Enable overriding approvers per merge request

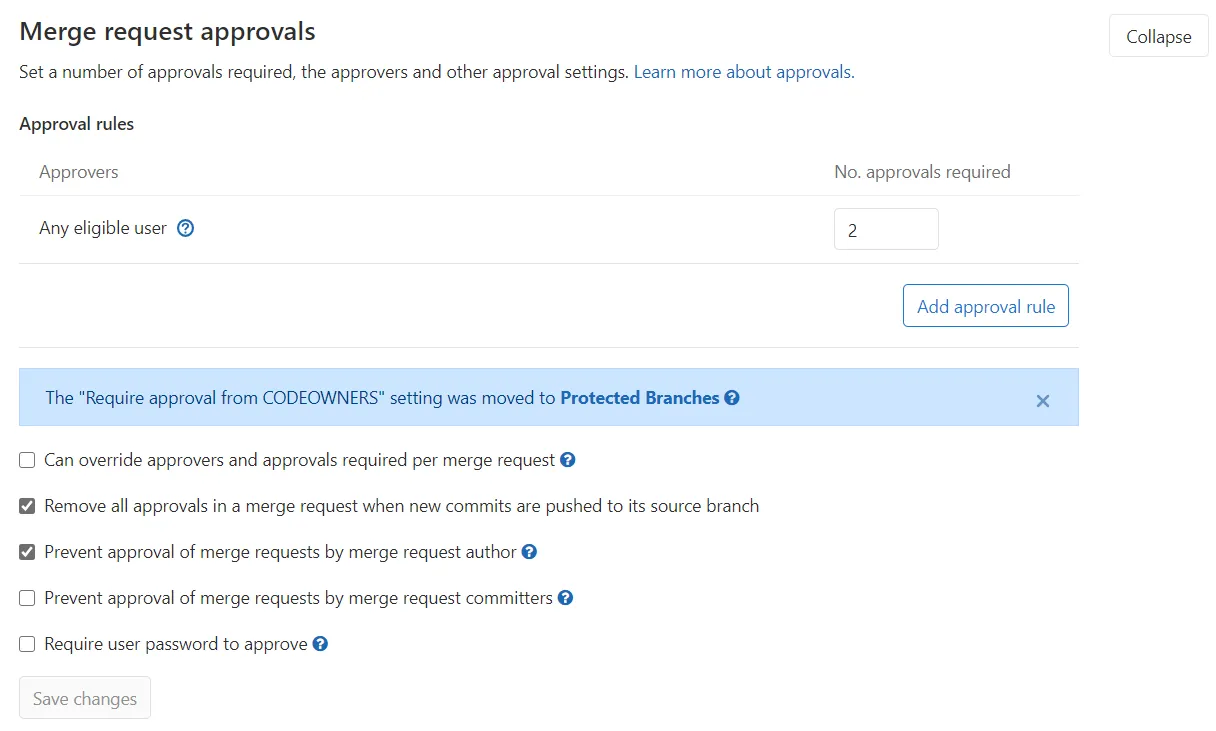pyautogui.click(x=27, y=459)
